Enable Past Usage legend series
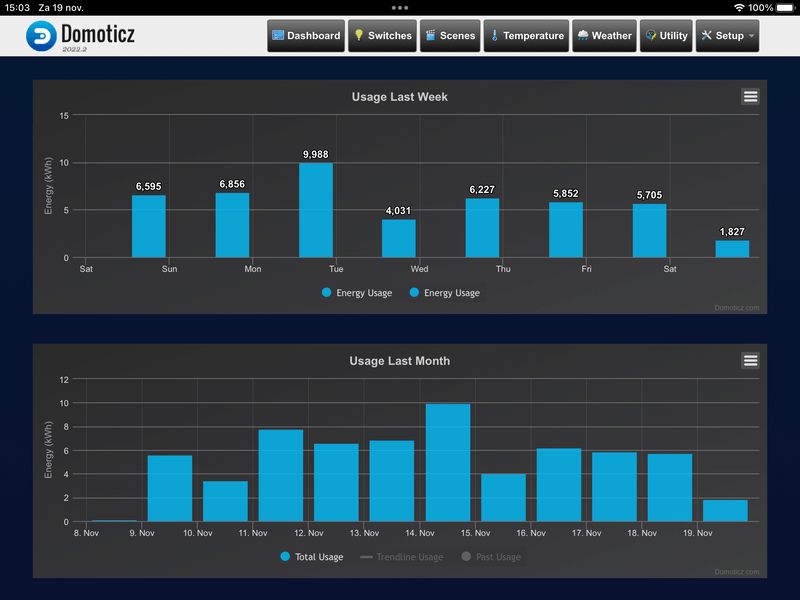This screenshot has width=800, height=600. [x=491, y=557]
